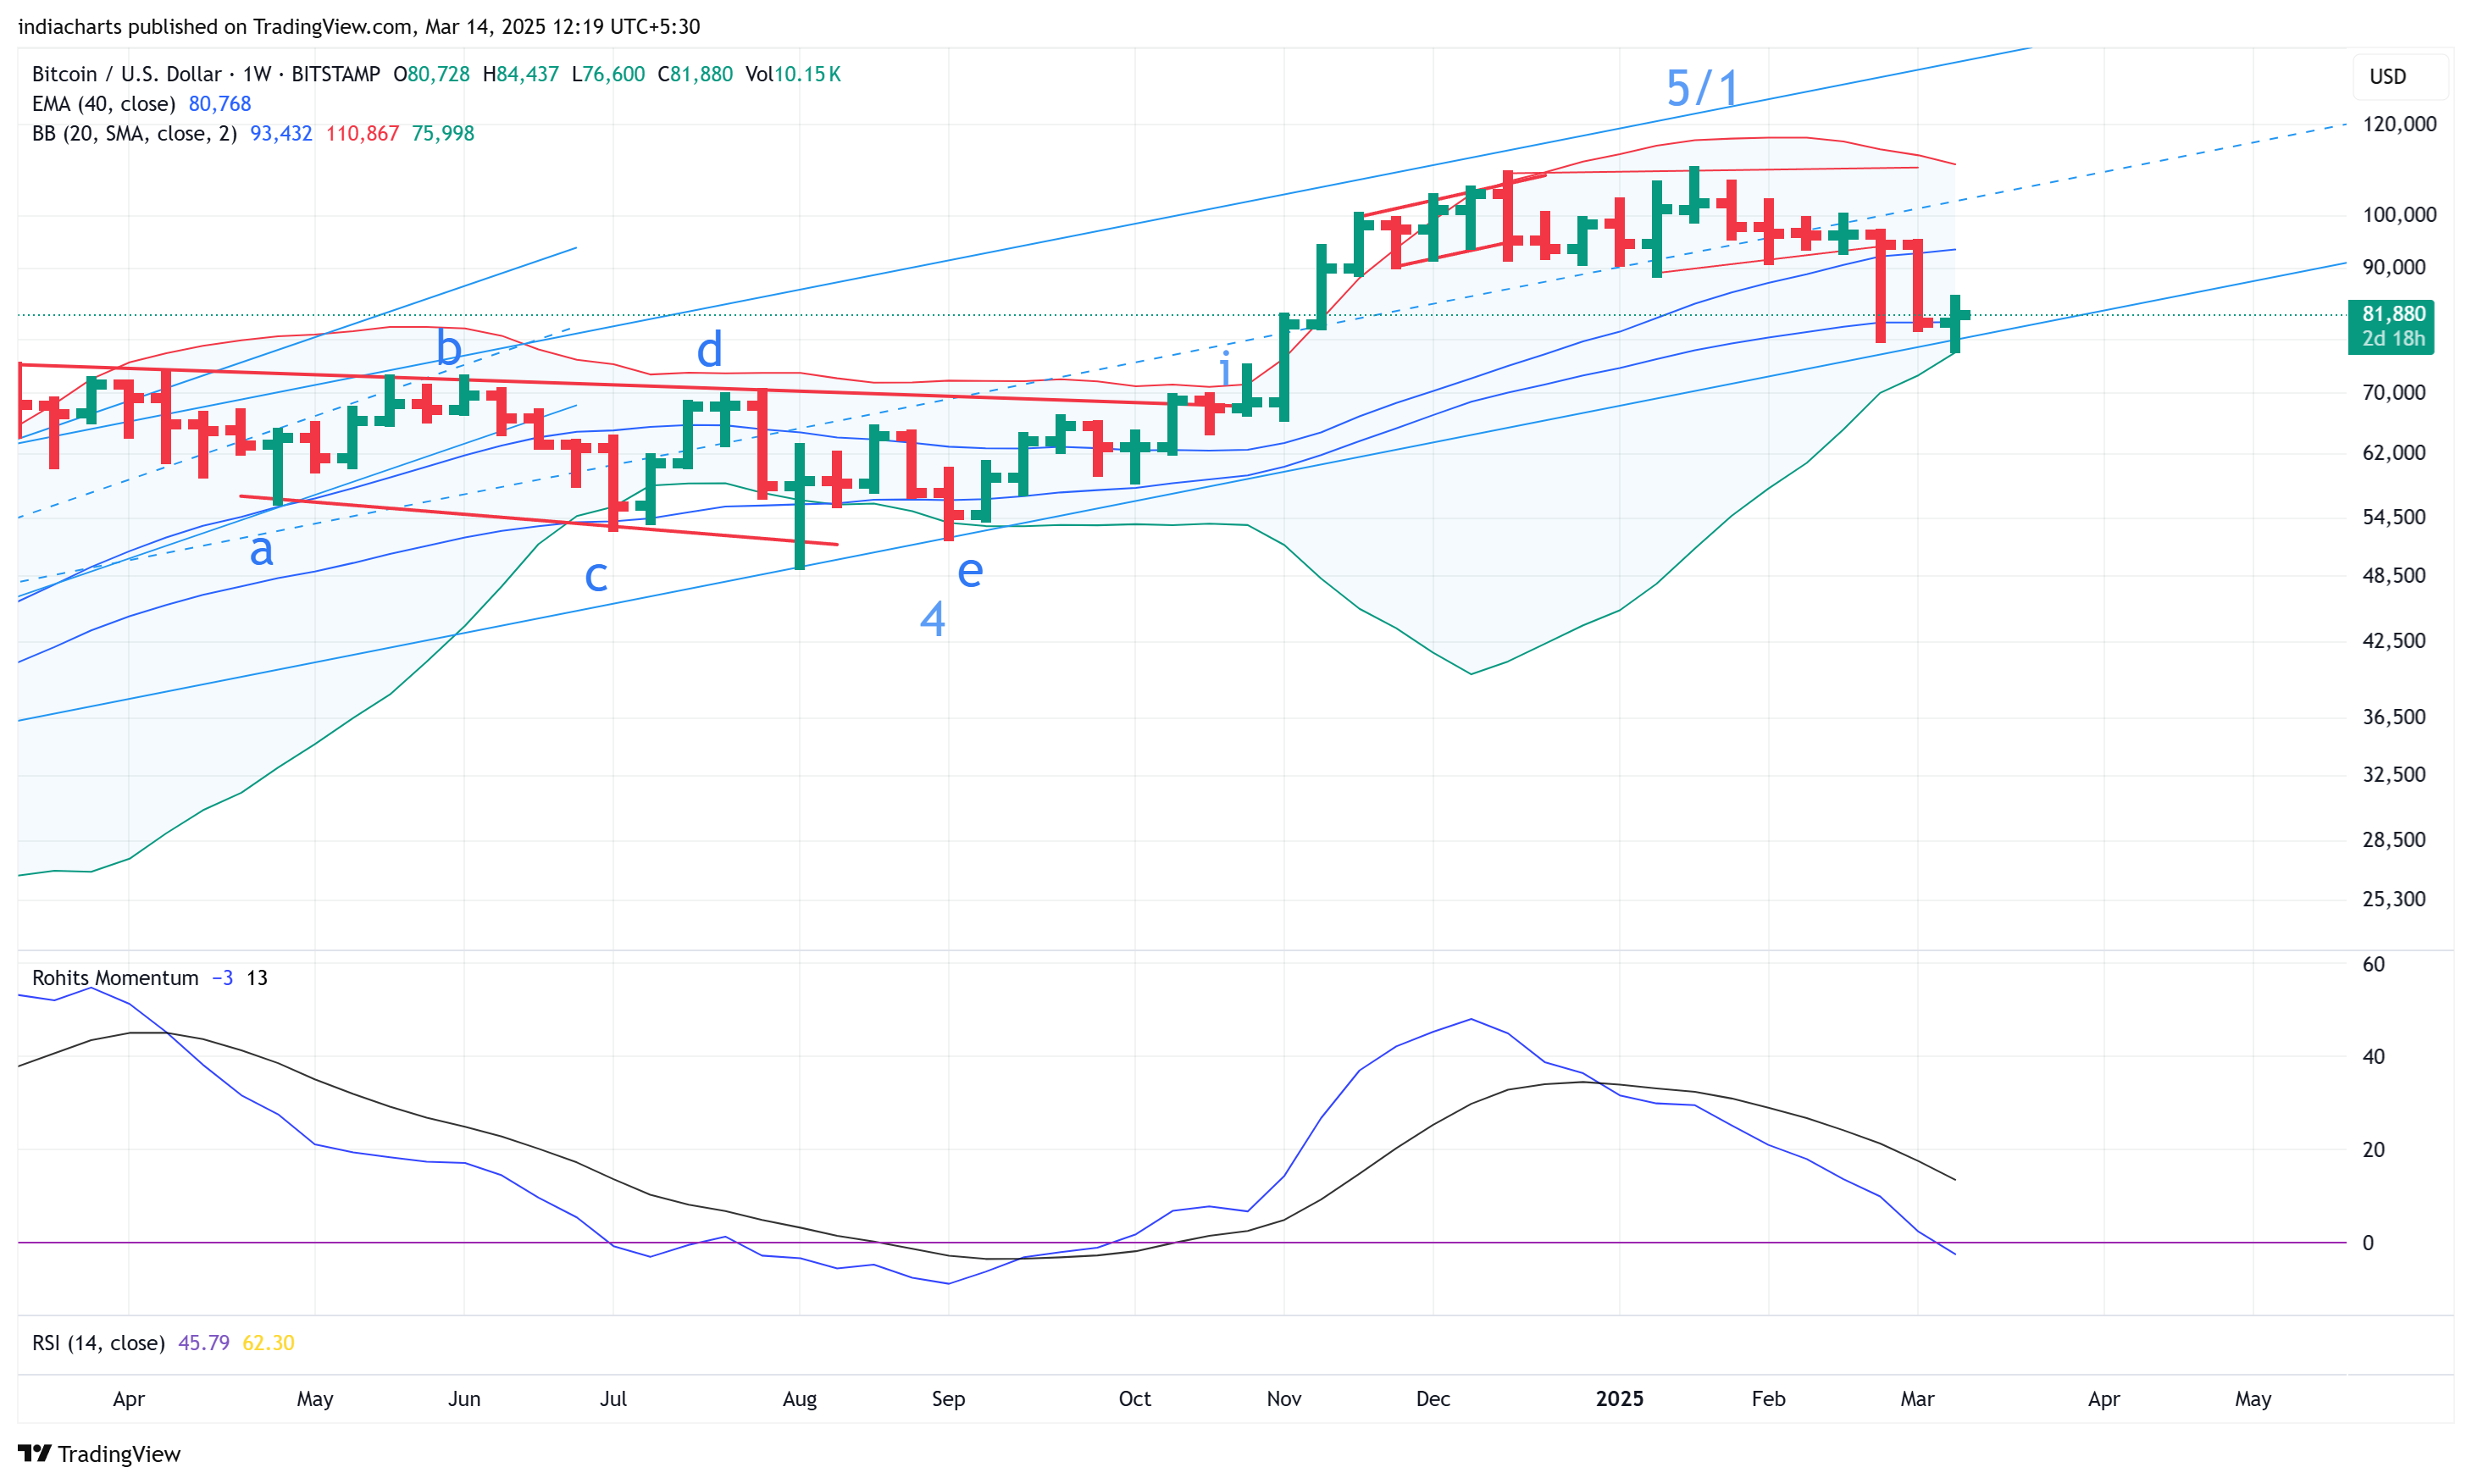Click the wave label d

[x=709, y=350]
